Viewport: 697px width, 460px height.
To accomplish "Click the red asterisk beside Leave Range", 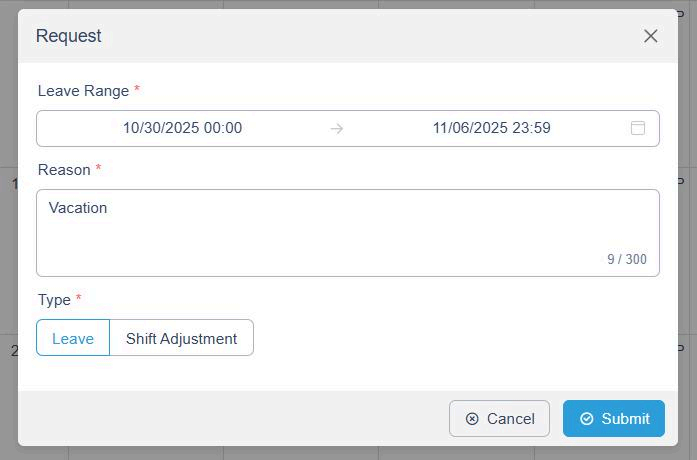I will [137, 90].
